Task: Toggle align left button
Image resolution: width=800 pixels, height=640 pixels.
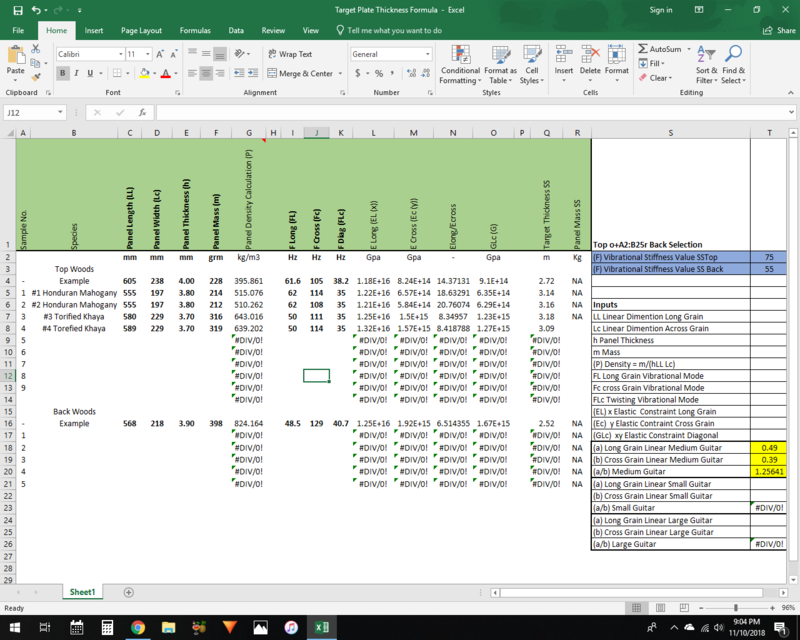Action: pos(192,73)
